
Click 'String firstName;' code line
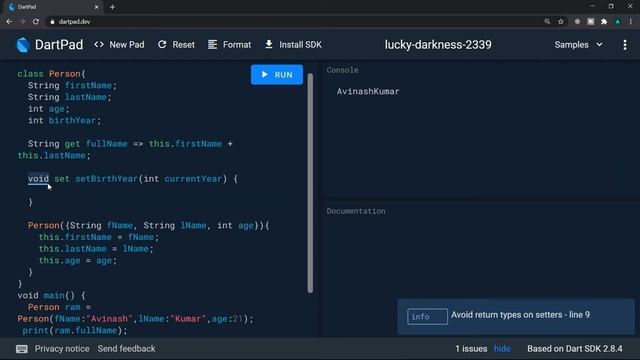pos(72,85)
